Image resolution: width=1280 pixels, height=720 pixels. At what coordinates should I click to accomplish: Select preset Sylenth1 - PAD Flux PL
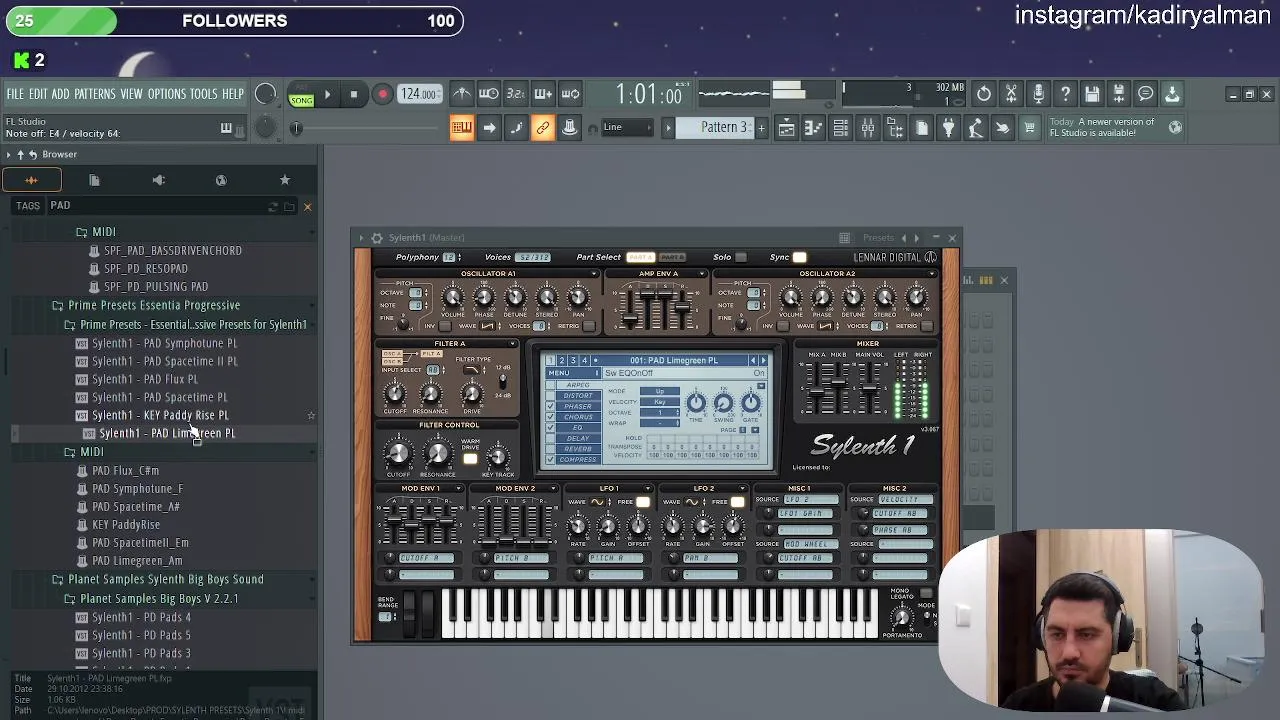click(x=145, y=379)
